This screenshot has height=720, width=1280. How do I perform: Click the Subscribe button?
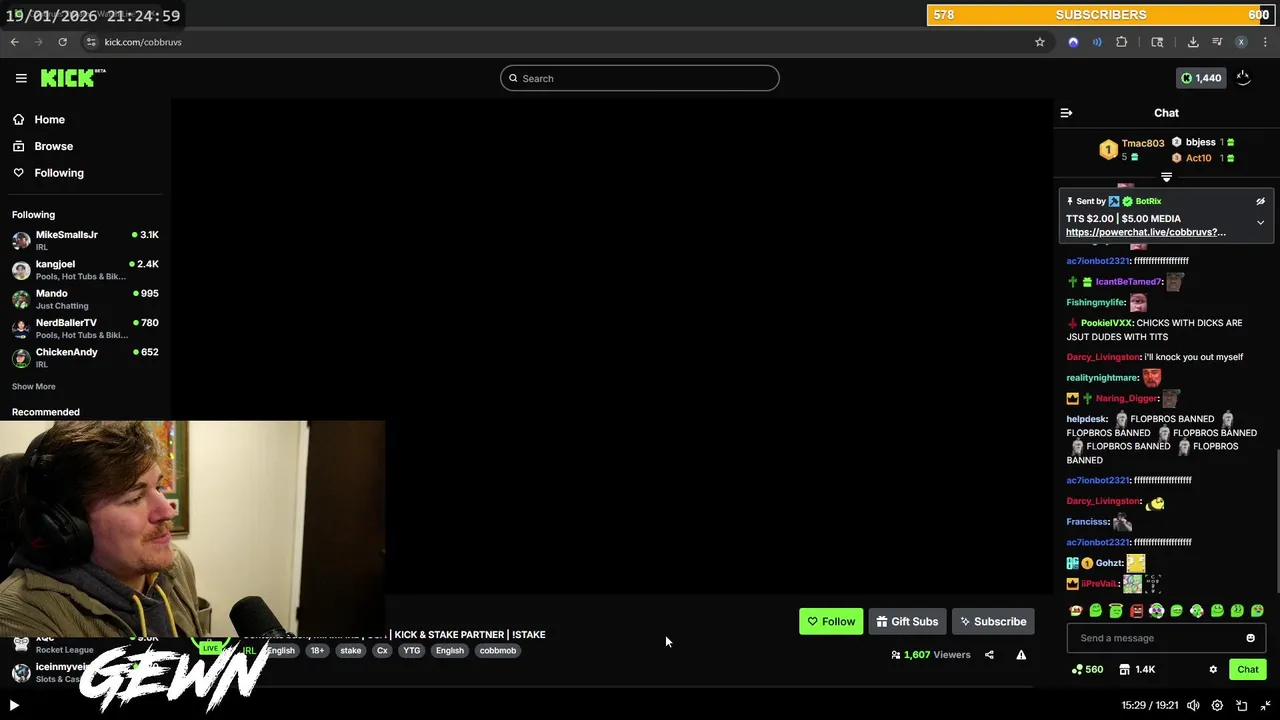tap(993, 621)
